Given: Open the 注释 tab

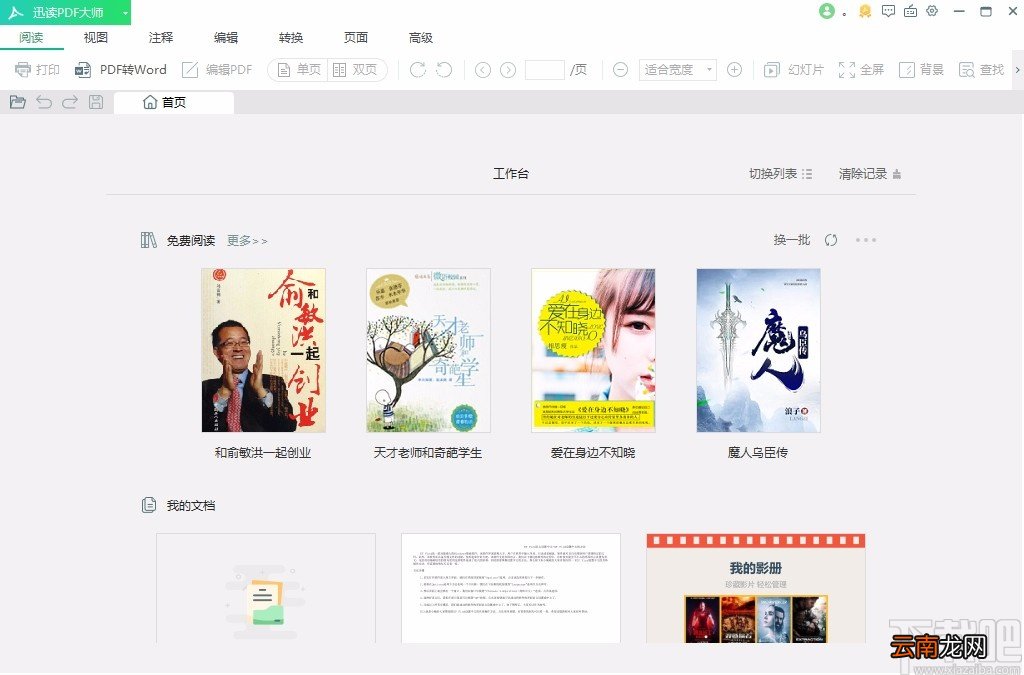Looking at the screenshot, I should pyautogui.click(x=161, y=38).
